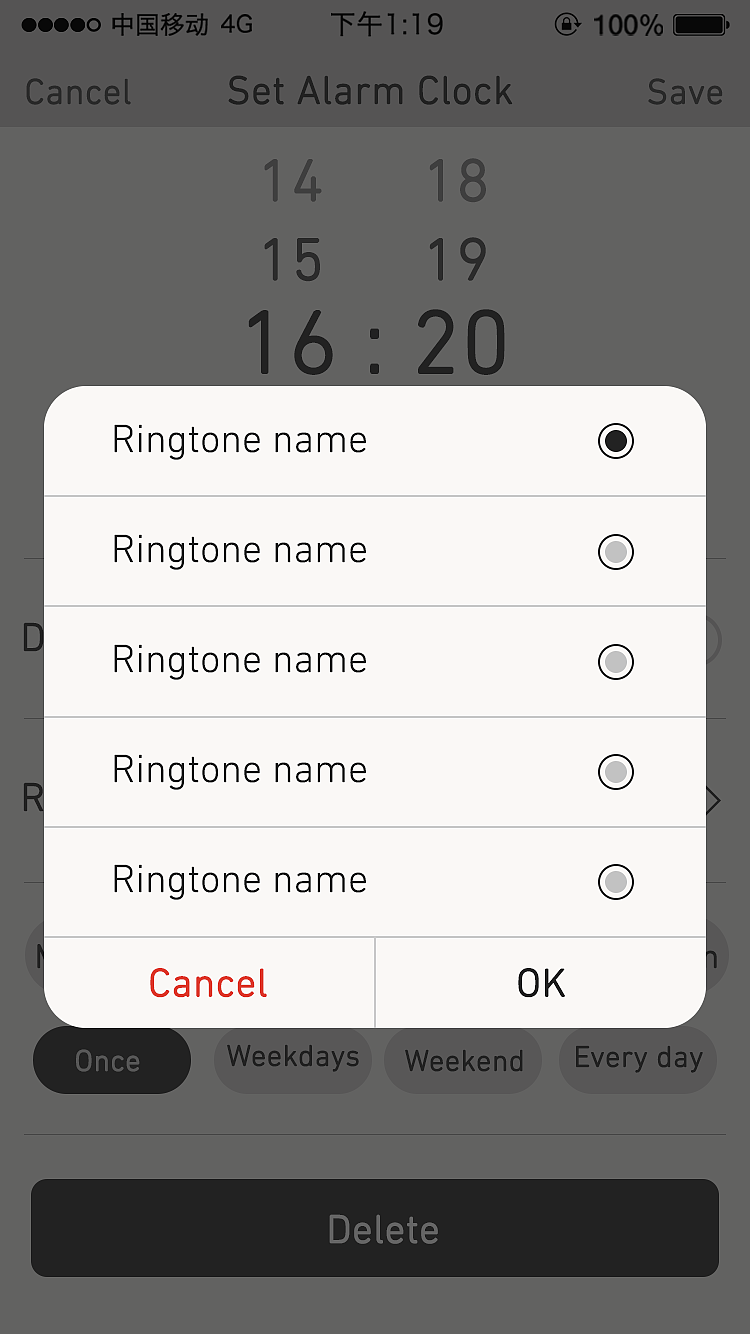Tap hour 15 in the time picker
The image size is (750, 1334).
tap(292, 260)
